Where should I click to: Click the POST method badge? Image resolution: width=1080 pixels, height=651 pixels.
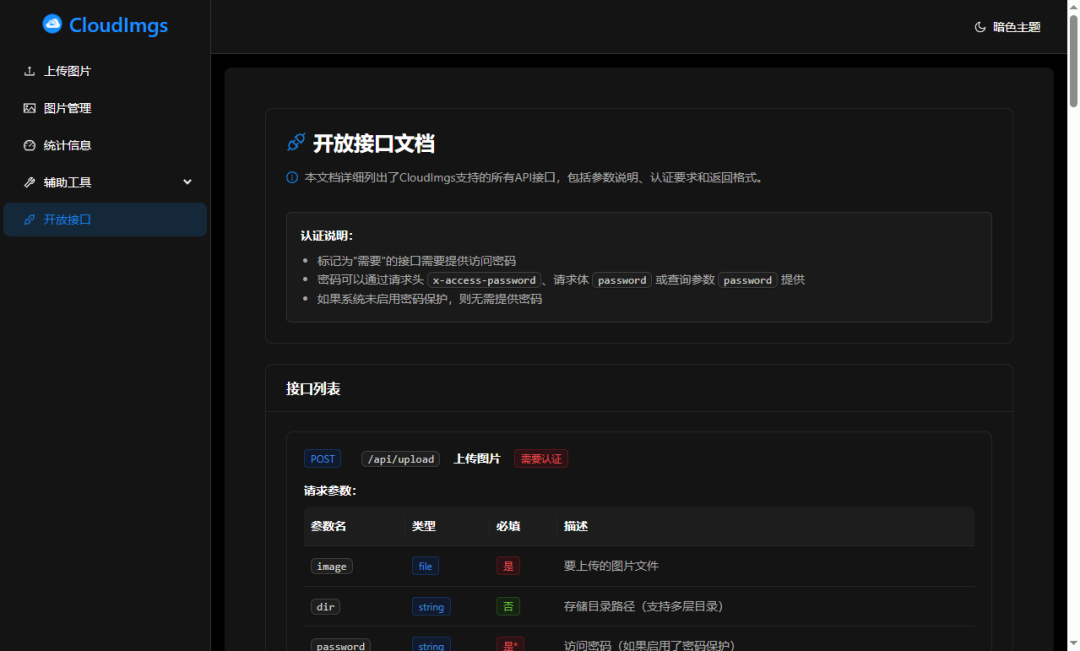[x=322, y=458]
